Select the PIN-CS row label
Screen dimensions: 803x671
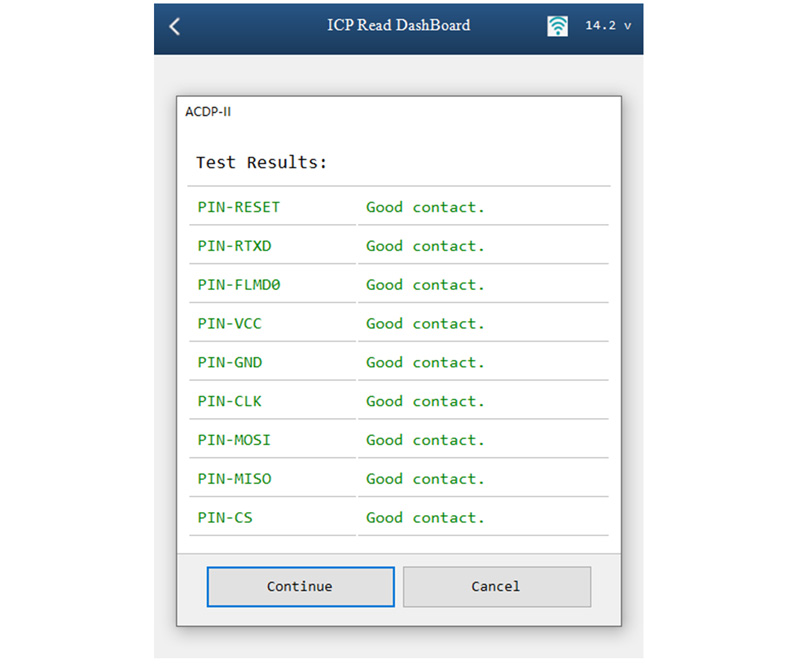(x=226, y=518)
